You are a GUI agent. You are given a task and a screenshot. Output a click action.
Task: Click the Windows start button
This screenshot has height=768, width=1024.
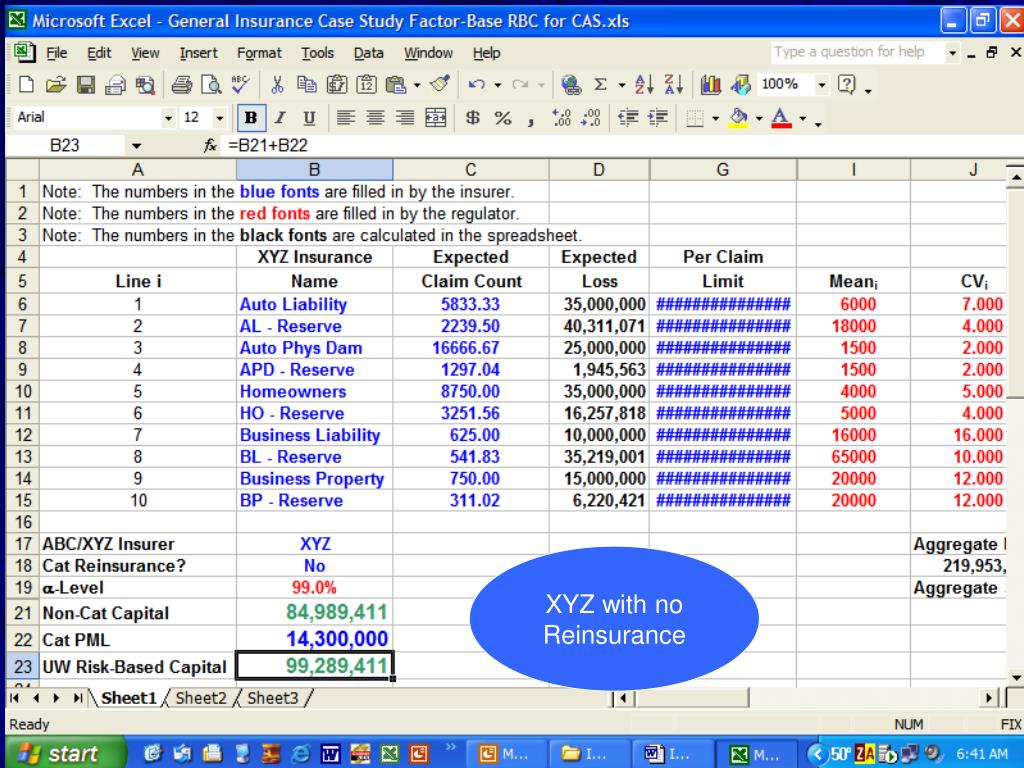[62, 754]
